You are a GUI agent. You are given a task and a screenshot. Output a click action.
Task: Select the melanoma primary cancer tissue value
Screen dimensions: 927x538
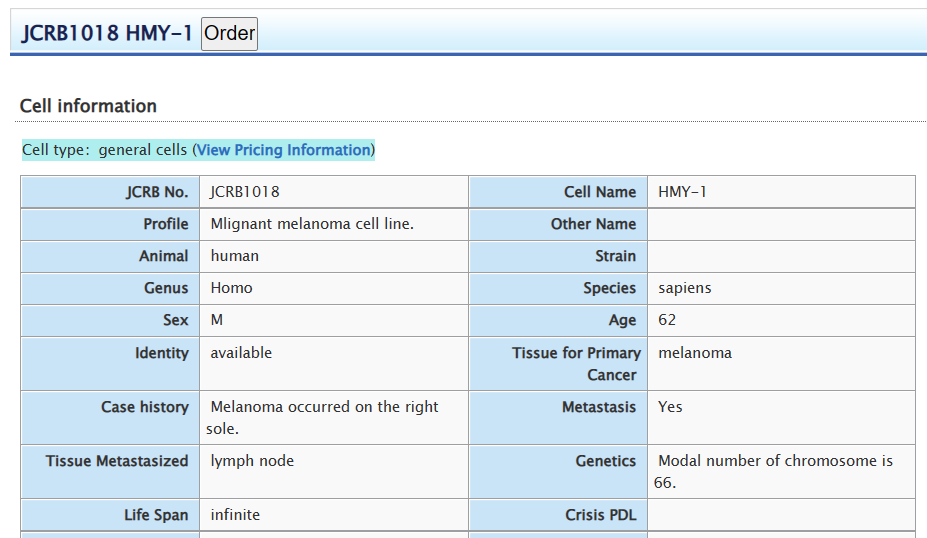click(x=695, y=353)
